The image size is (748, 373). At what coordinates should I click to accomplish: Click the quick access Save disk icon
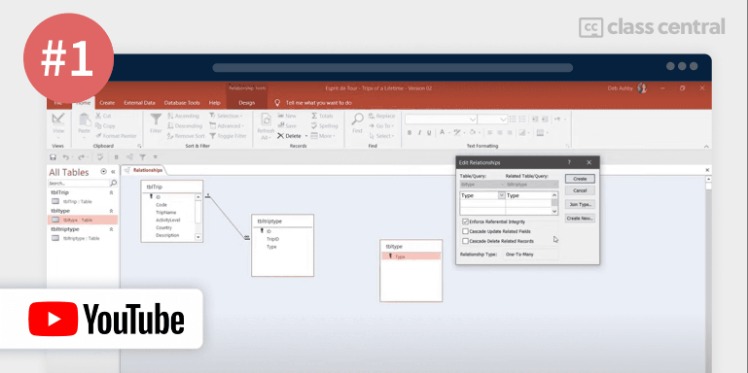pyautogui.click(x=53, y=157)
